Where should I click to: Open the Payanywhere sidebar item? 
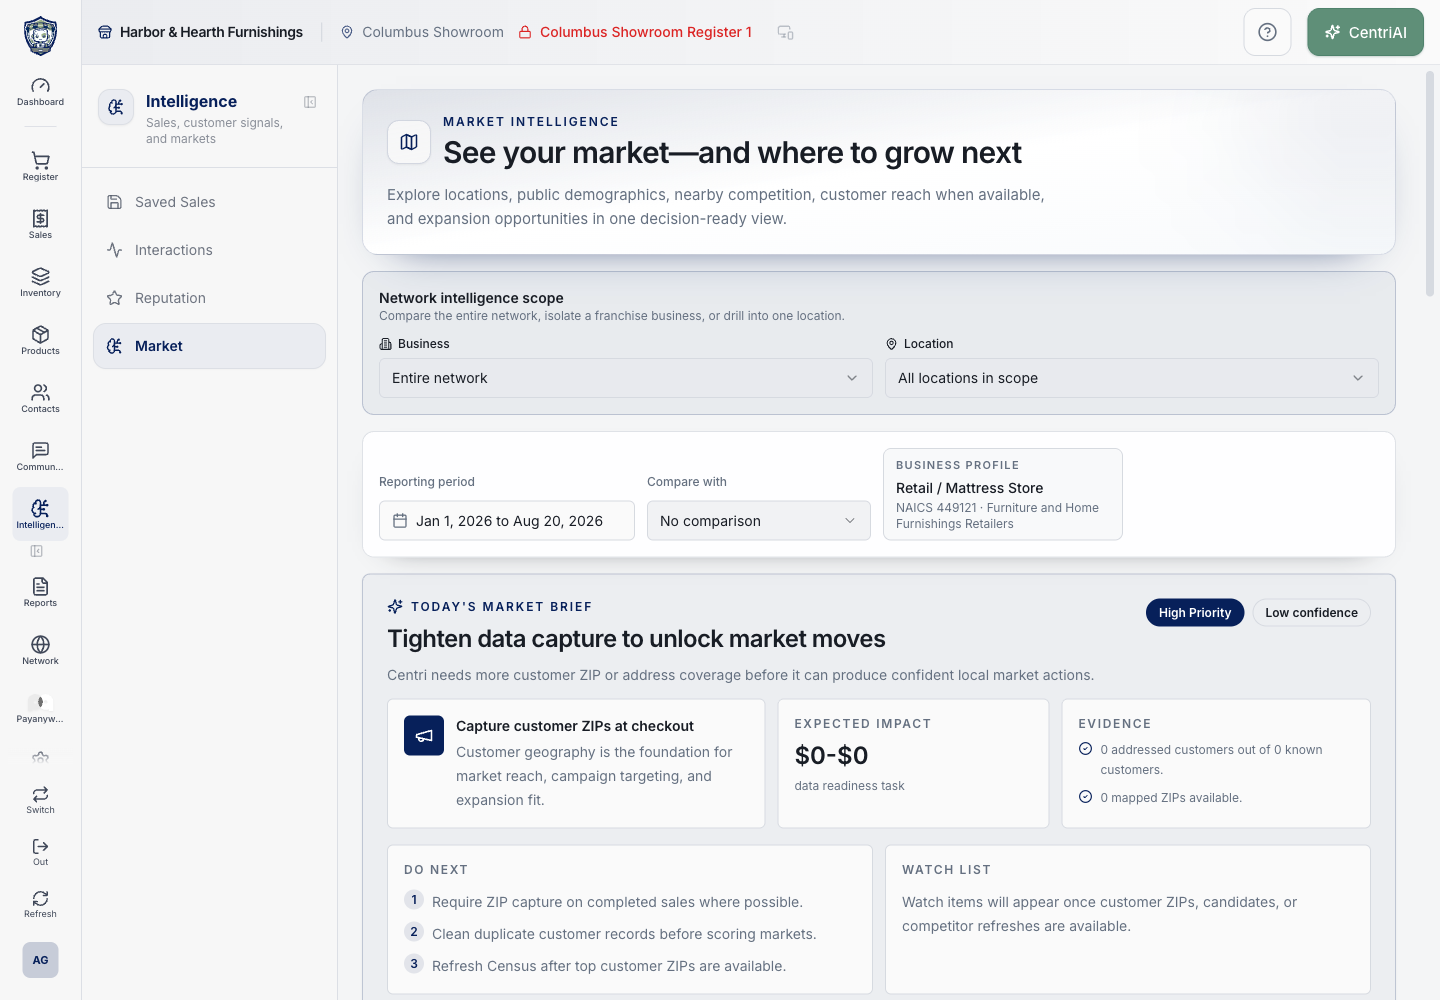click(40, 708)
